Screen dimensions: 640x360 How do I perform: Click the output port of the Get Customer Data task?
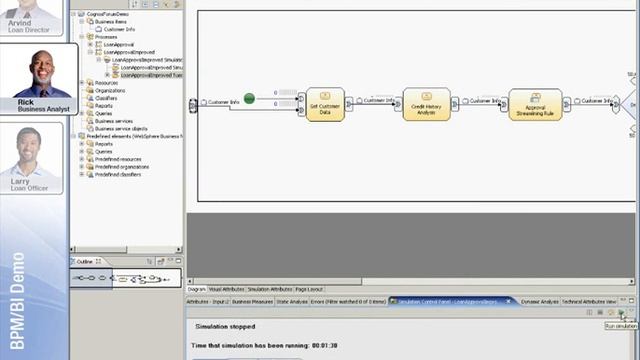349,104
